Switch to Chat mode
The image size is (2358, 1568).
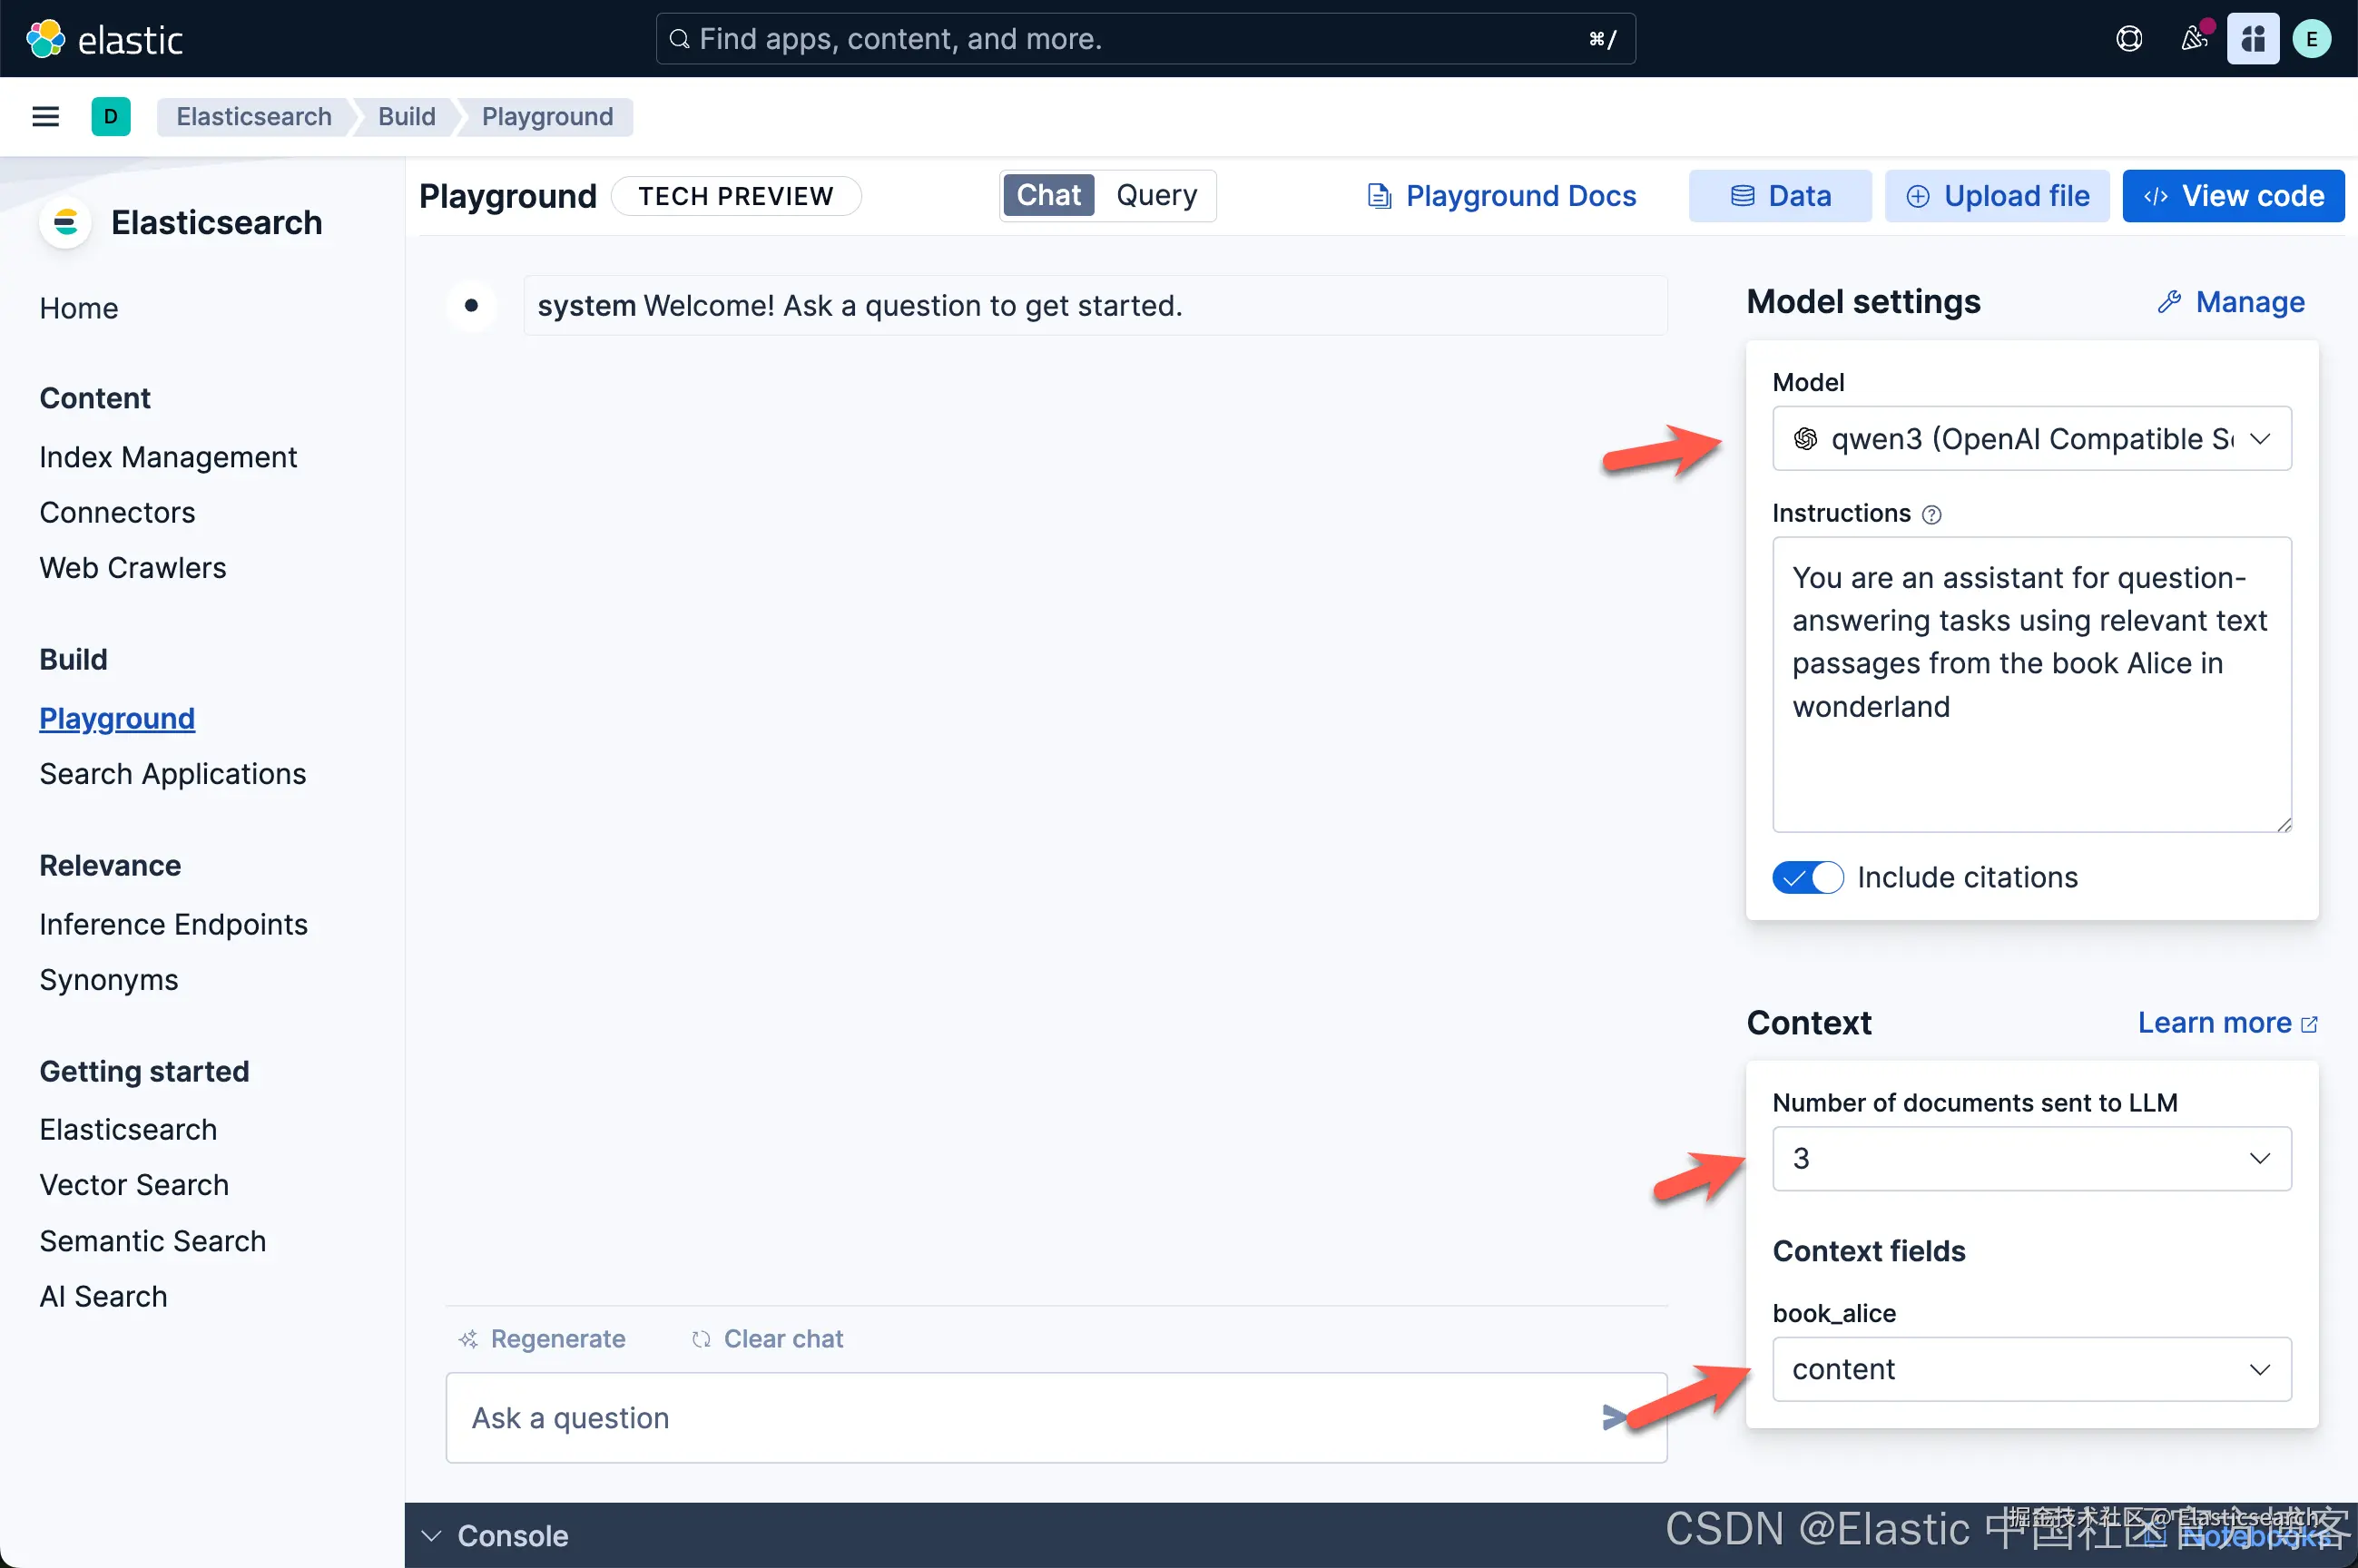[x=1048, y=195]
